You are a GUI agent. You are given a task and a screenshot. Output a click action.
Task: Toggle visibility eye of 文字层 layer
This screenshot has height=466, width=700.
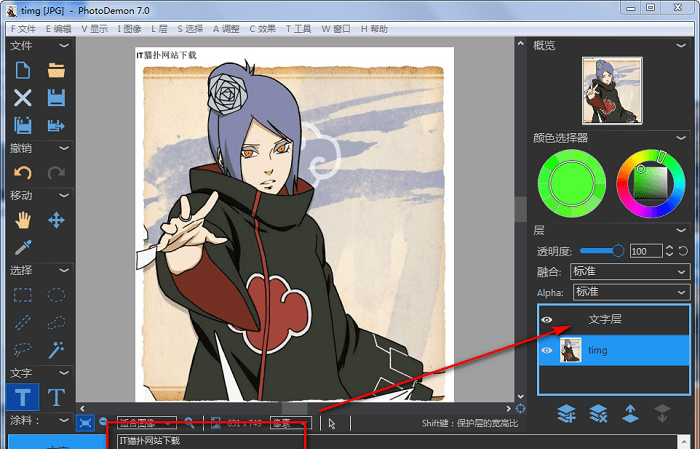[546, 320]
